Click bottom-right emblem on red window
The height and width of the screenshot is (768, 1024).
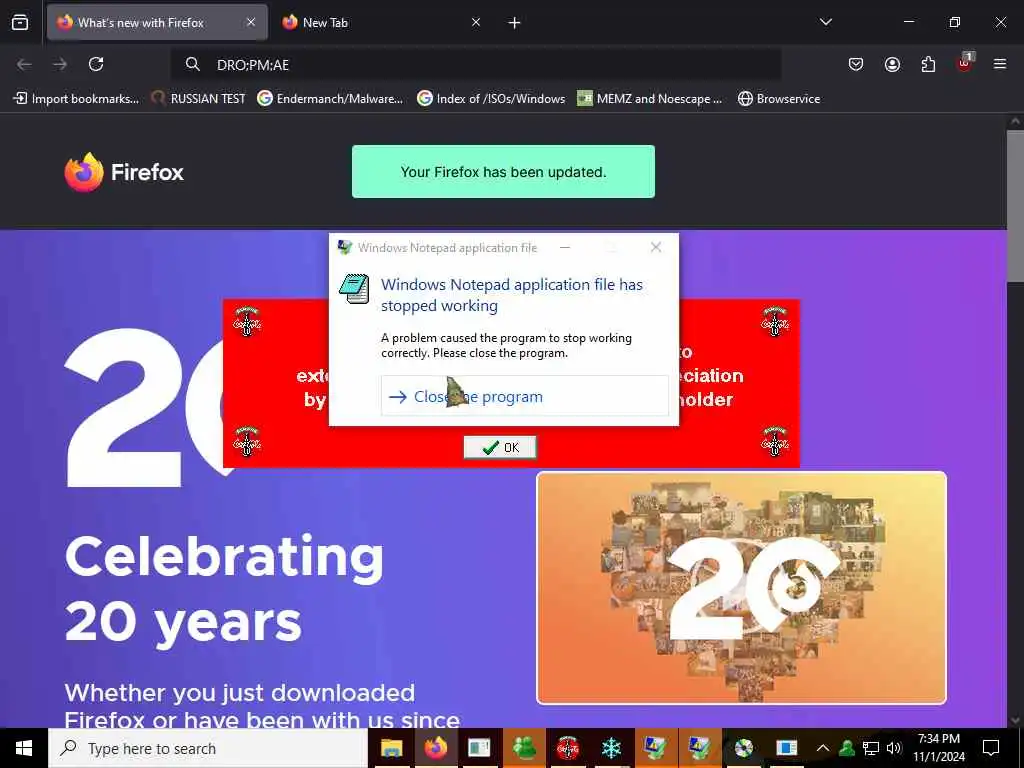pyautogui.click(x=775, y=442)
